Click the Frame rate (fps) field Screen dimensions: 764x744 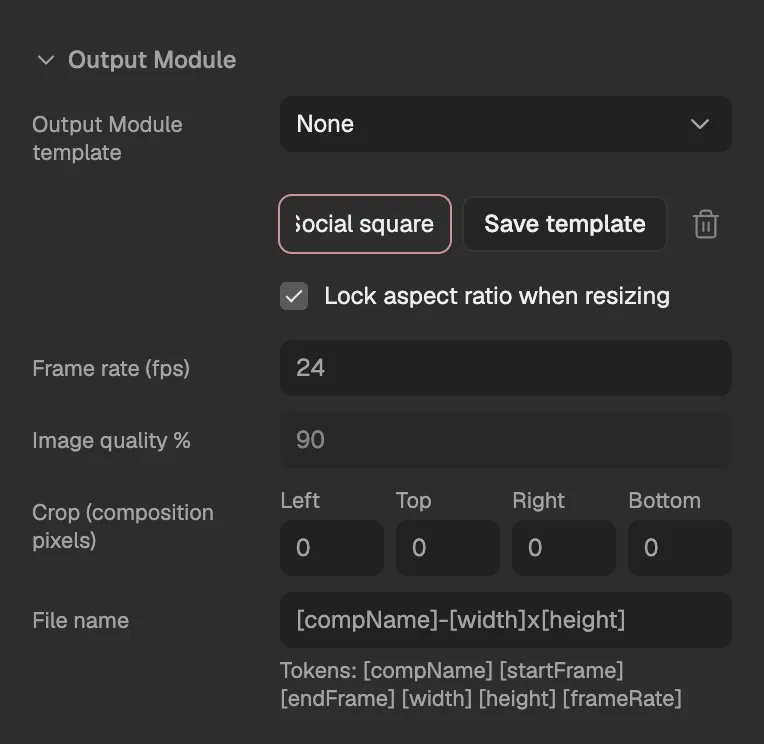click(505, 368)
